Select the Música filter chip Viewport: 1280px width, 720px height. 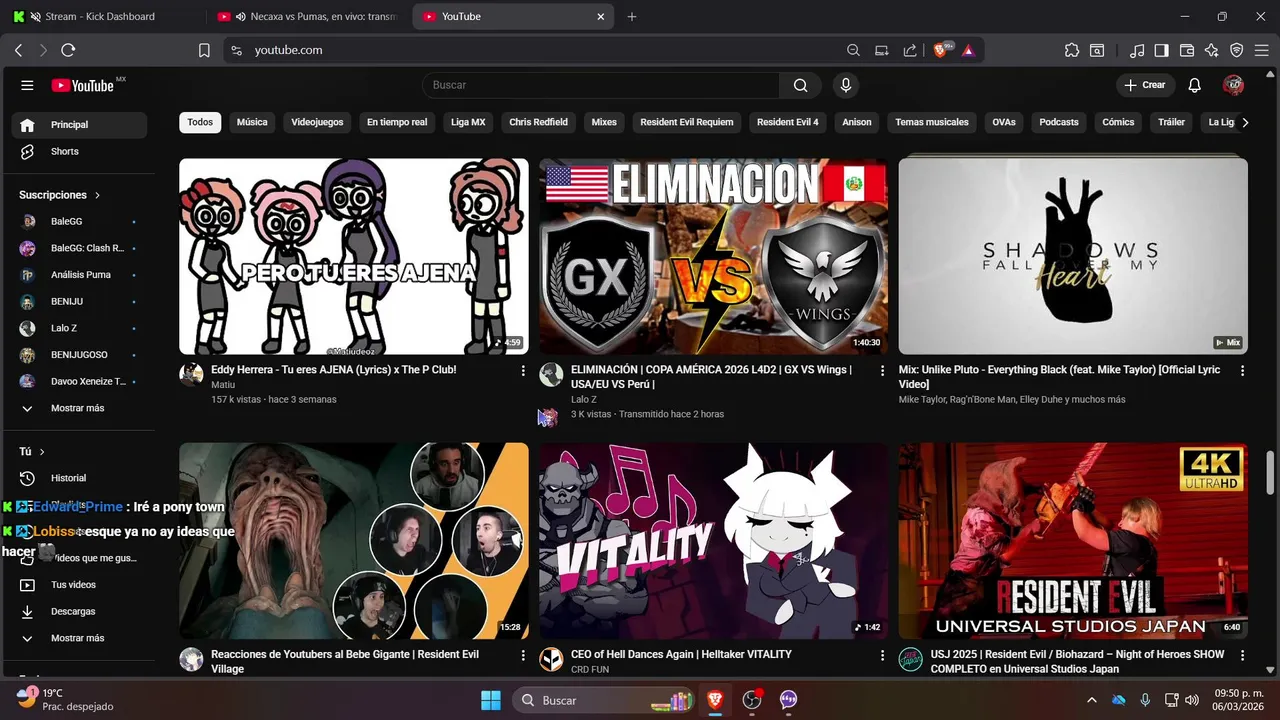[252, 122]
